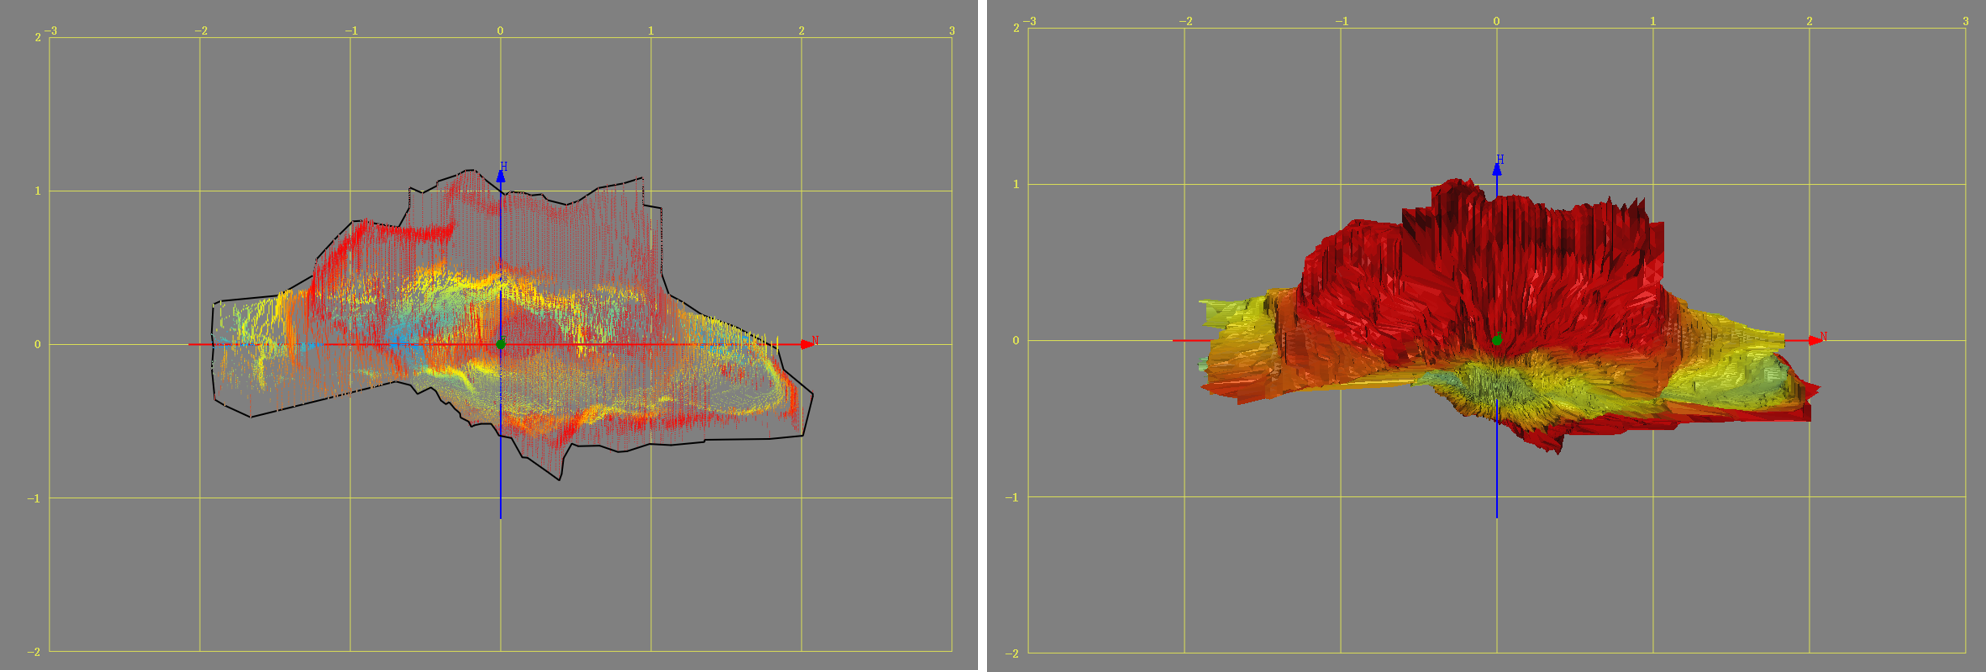Click vertical tick label '2' in left plot

tap(38, 38)
